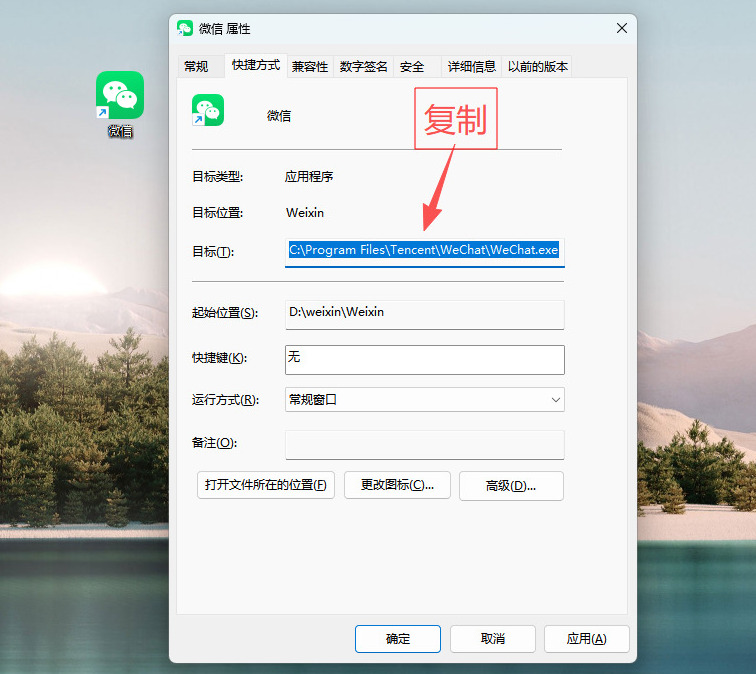Click the 取消 button

(493, 639)
